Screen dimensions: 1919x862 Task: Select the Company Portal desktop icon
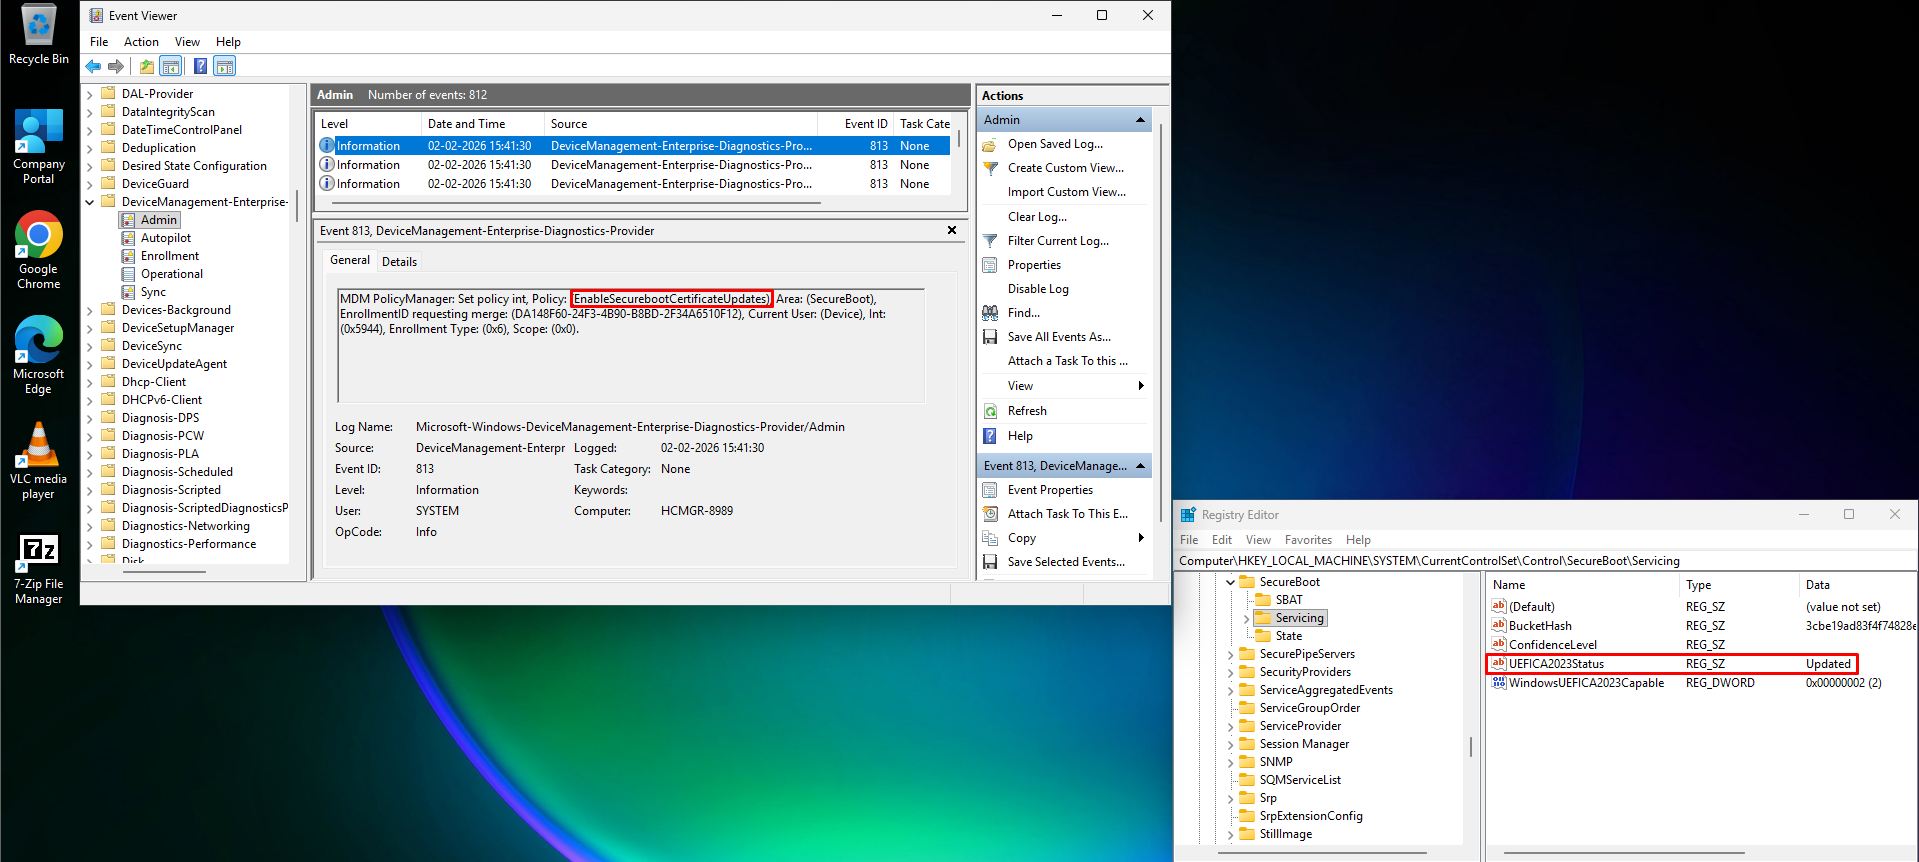(x=39, y=147)
